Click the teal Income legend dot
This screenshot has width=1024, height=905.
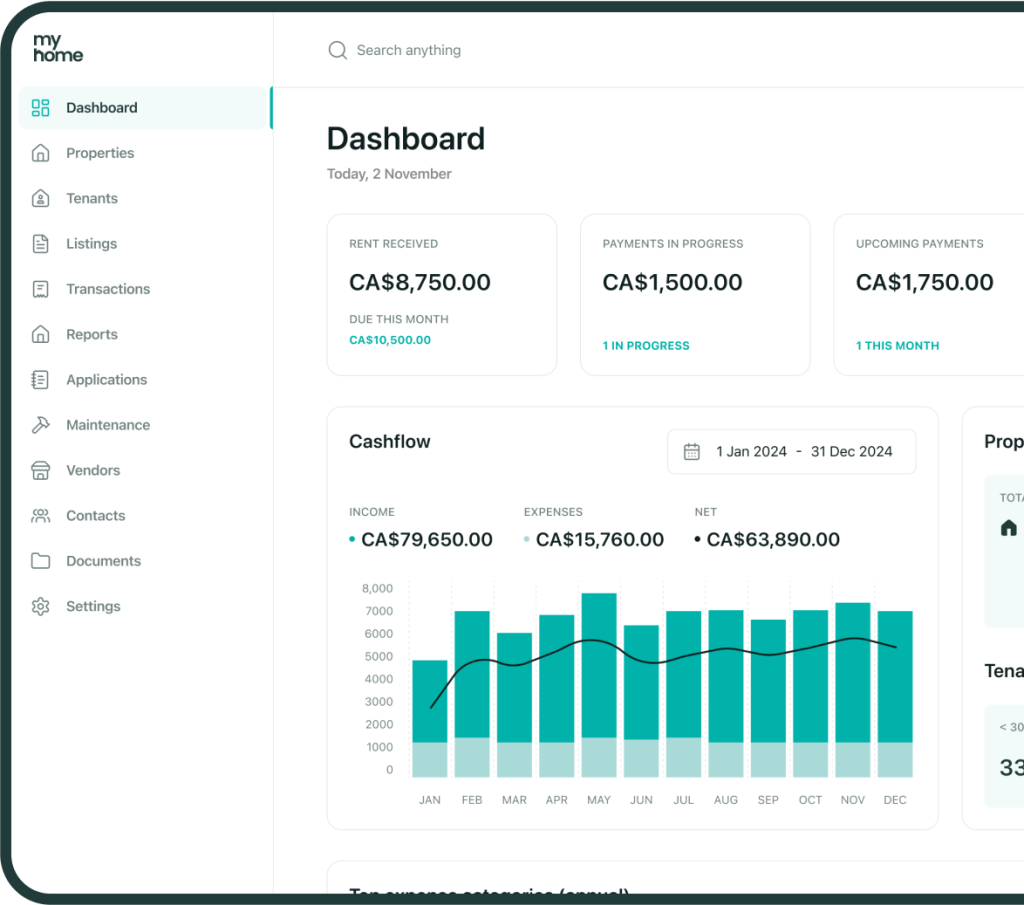click(x=352, y=539)
